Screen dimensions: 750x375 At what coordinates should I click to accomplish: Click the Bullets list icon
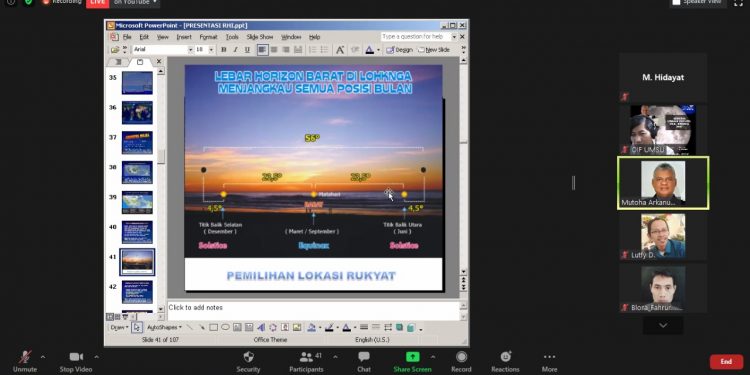tap(324, 50)
